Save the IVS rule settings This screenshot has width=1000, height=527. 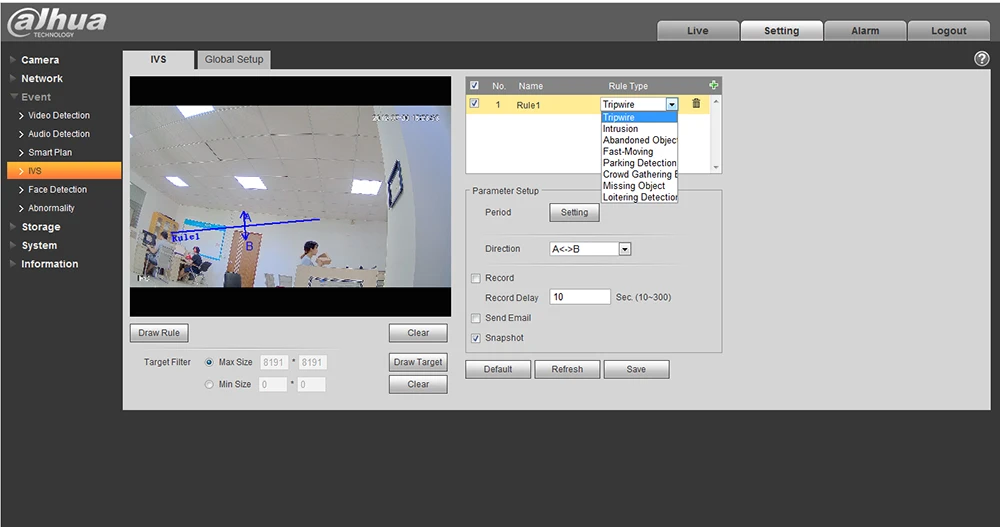(x=636, y=369)
